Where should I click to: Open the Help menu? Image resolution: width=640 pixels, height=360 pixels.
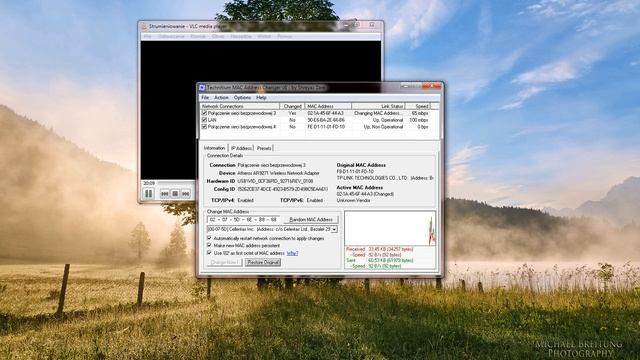261,98
